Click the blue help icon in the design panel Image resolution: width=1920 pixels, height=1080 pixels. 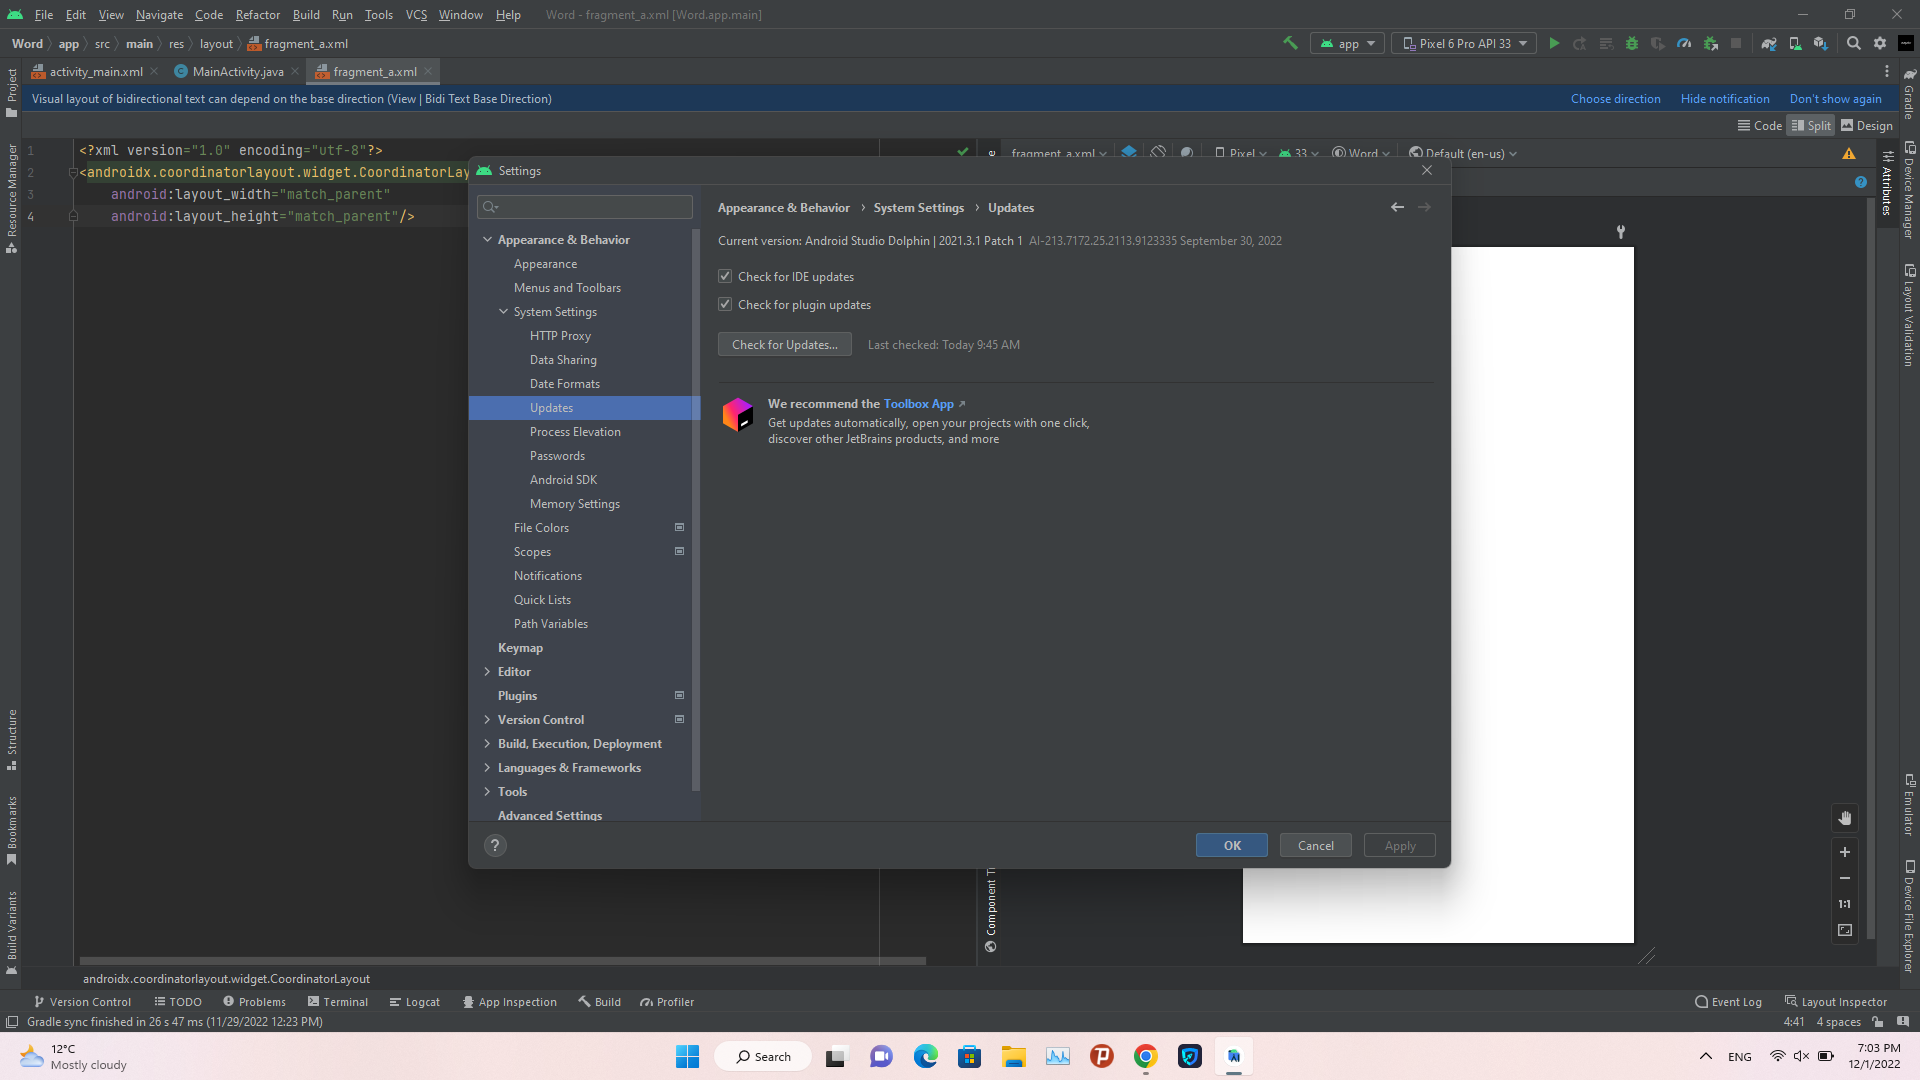(1861, 182)
